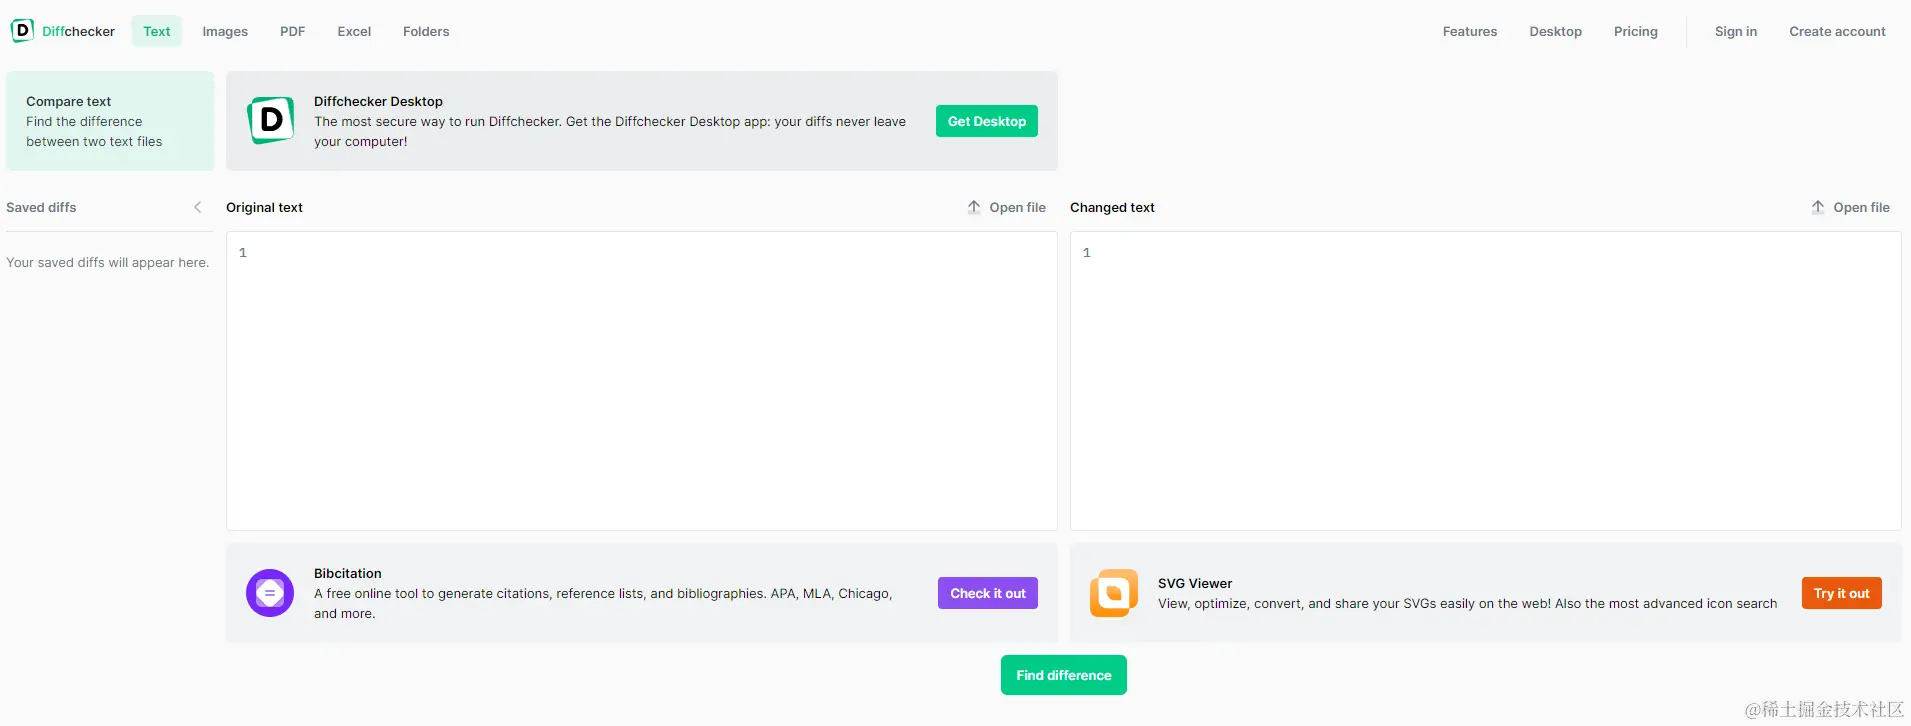
Task: Click the Saved diffs heading
Action: [41, 207]
